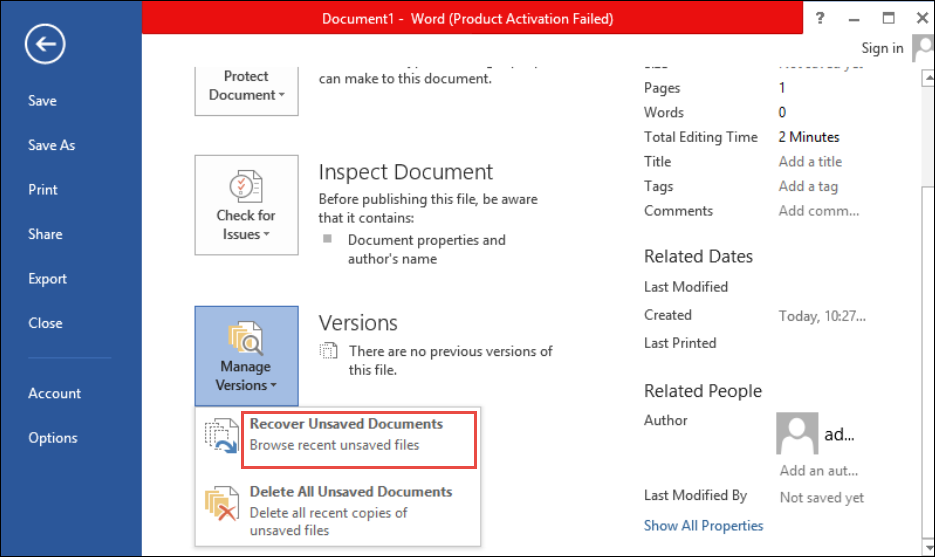Expand the Check for Issues dropdown

pos(246,205)
